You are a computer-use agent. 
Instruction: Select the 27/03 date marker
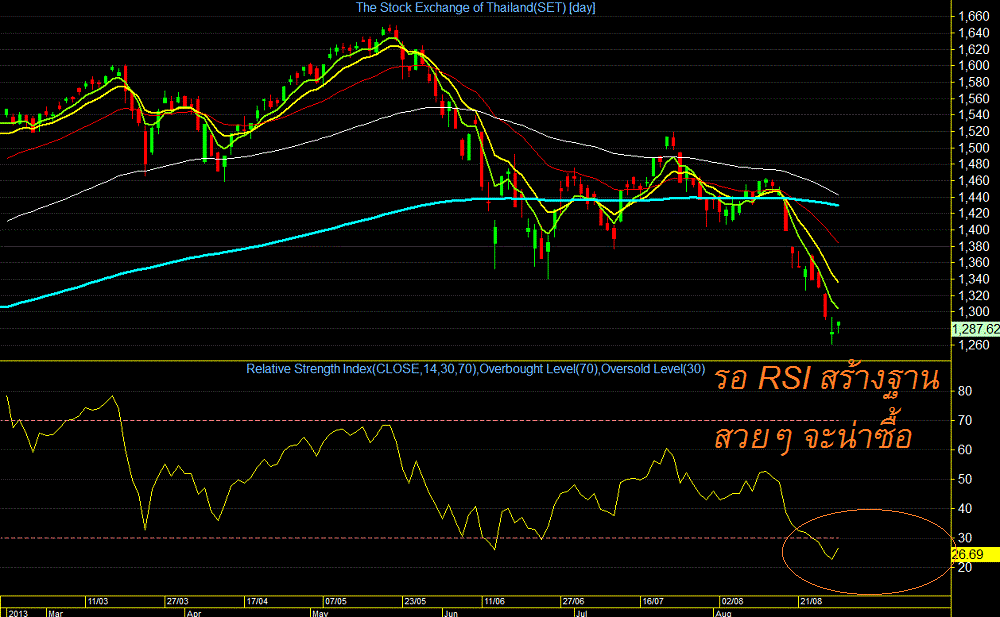pyautogui.click(x=177, y=602)
